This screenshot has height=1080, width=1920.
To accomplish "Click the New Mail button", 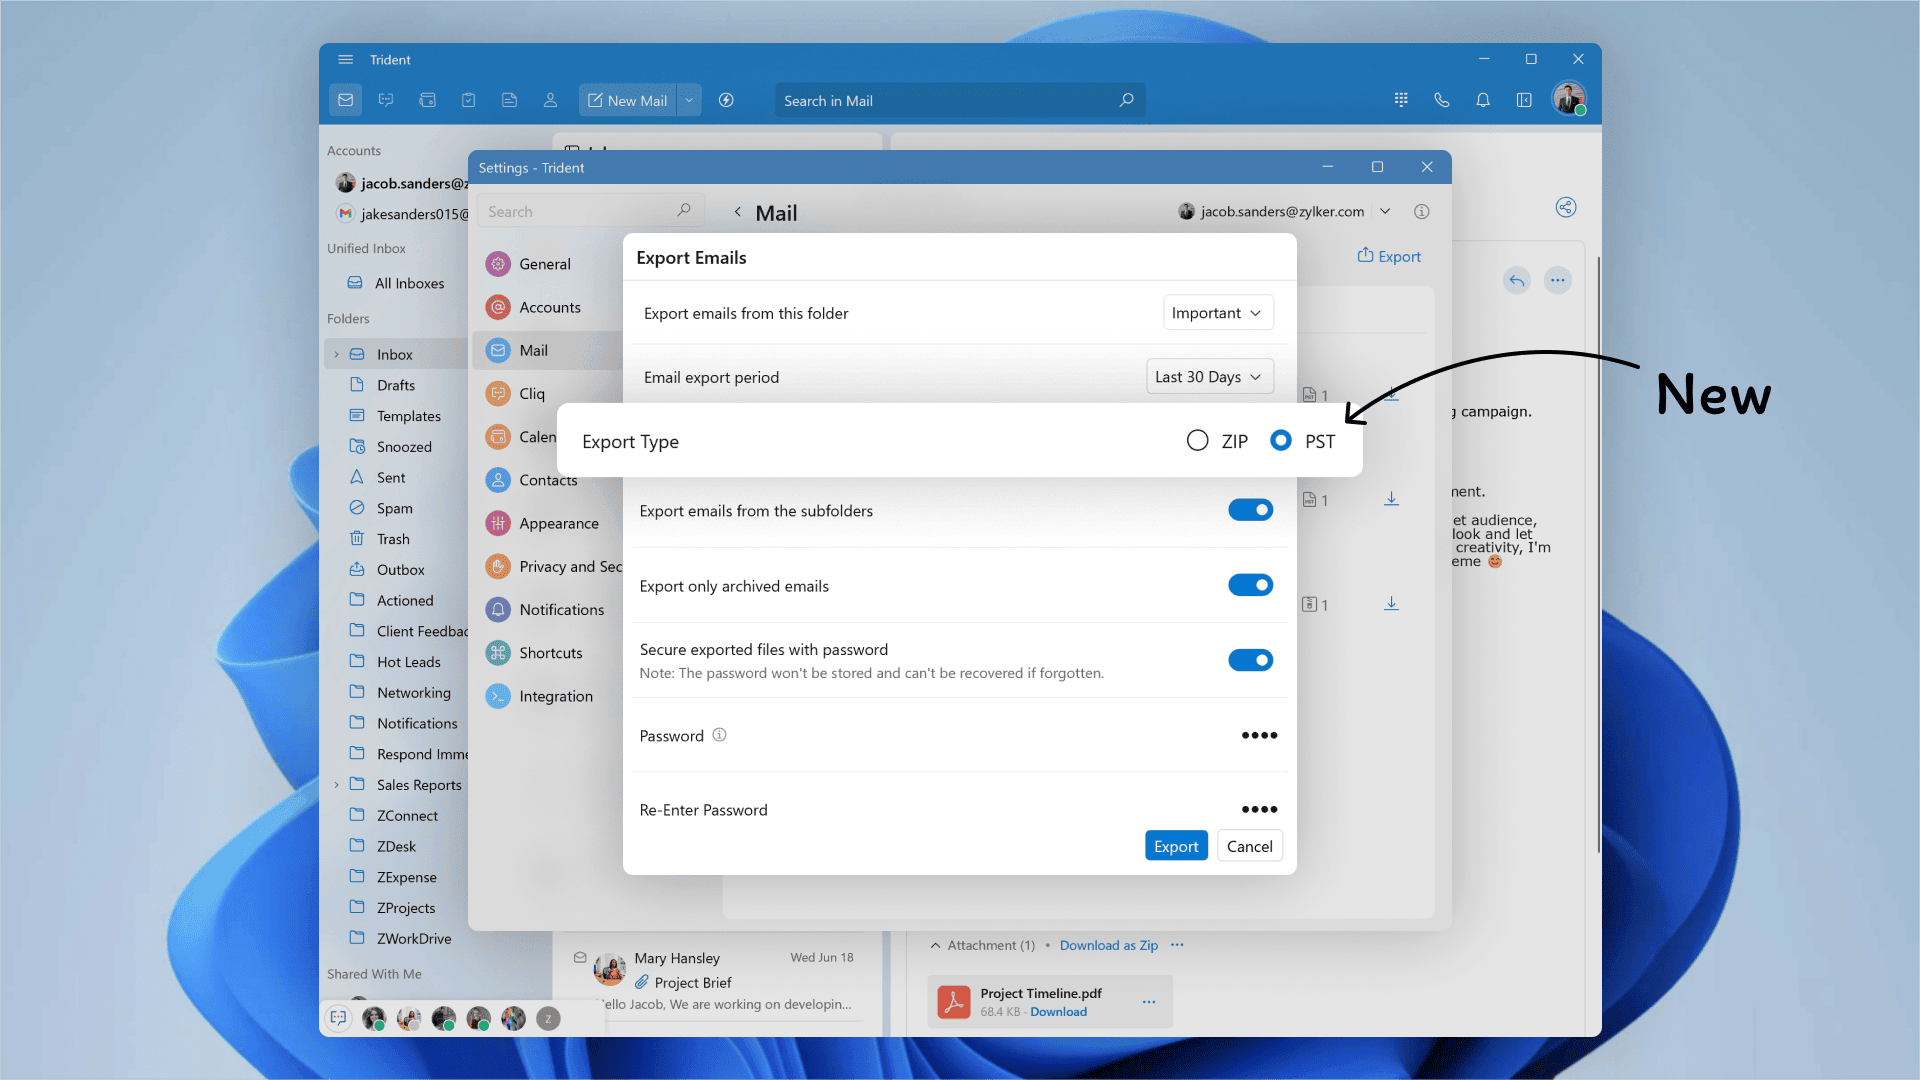I will click(628, 100).
